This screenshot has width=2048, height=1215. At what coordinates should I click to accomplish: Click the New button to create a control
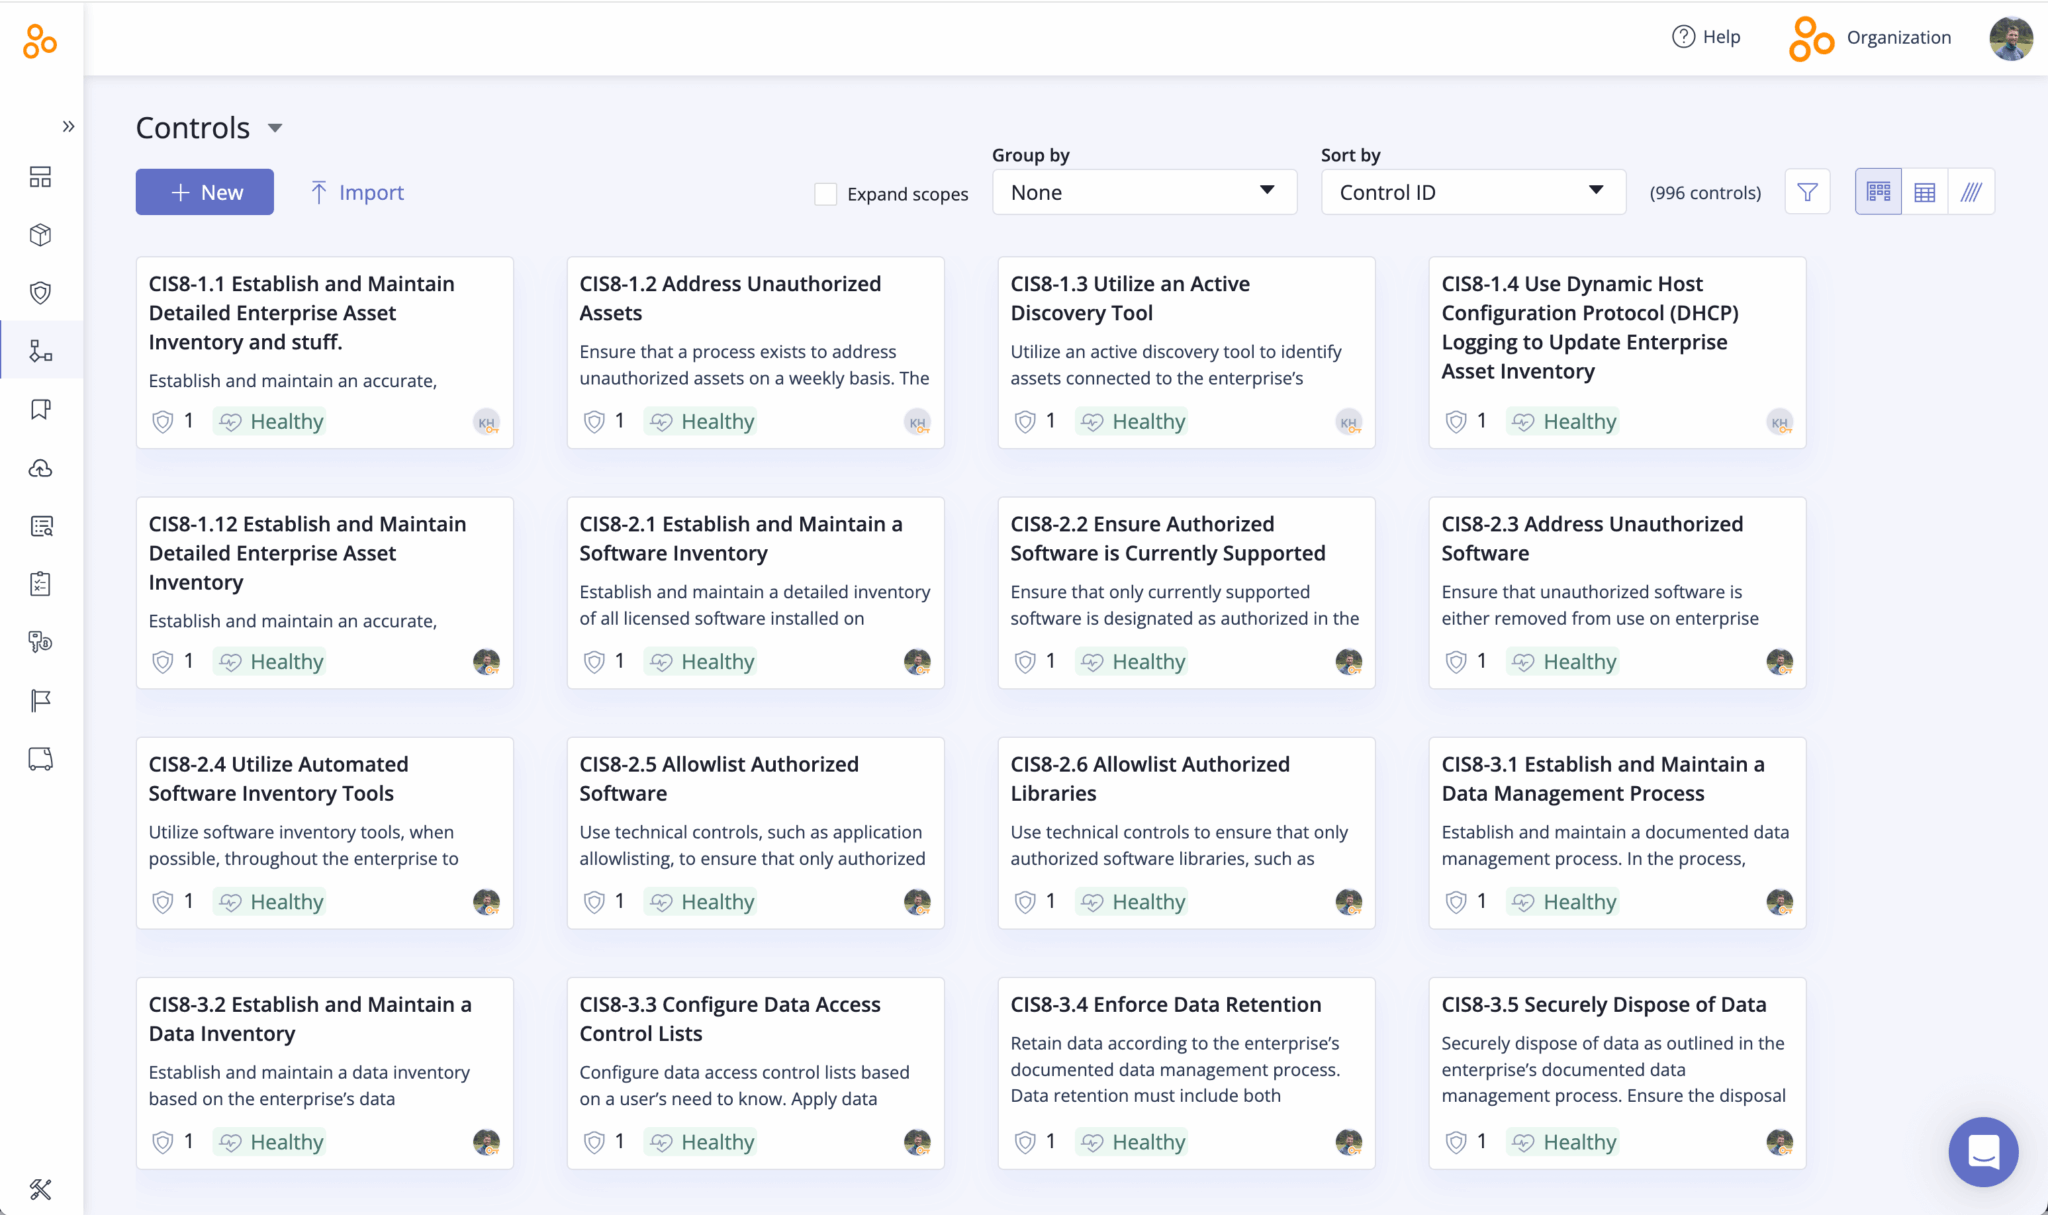(204, 191)
